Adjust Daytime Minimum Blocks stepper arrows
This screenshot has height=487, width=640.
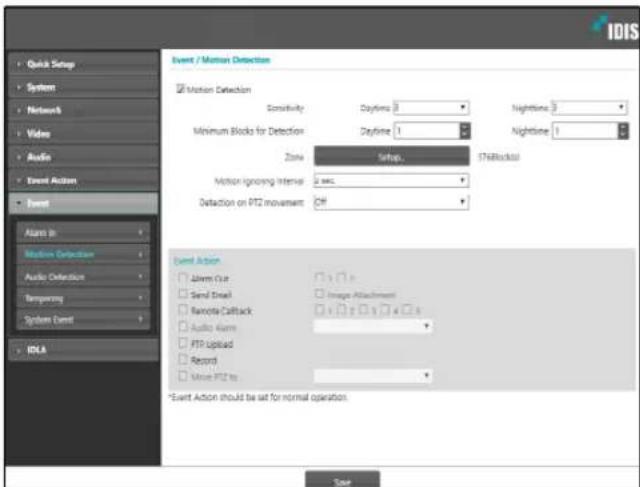(x=465, y=131)
